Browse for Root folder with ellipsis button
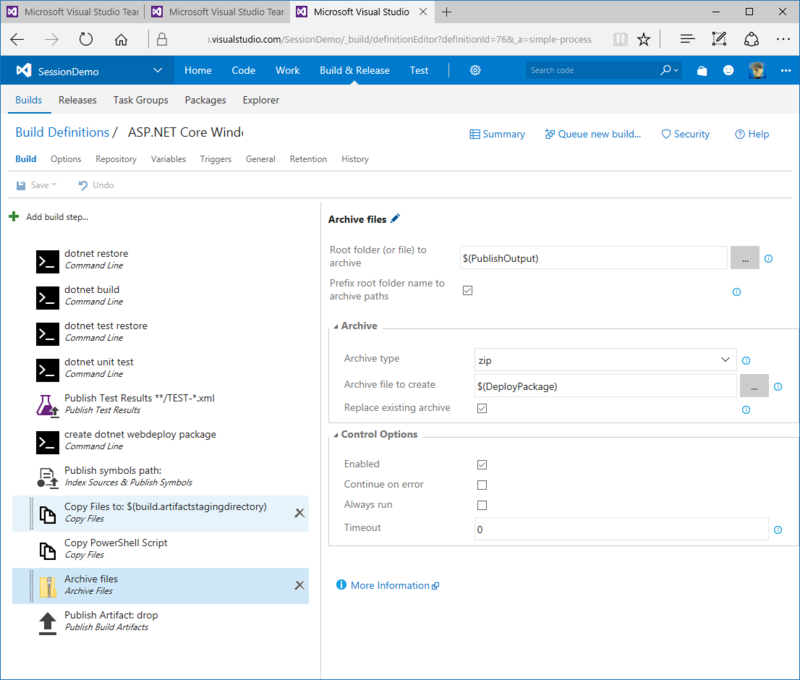 745,258
